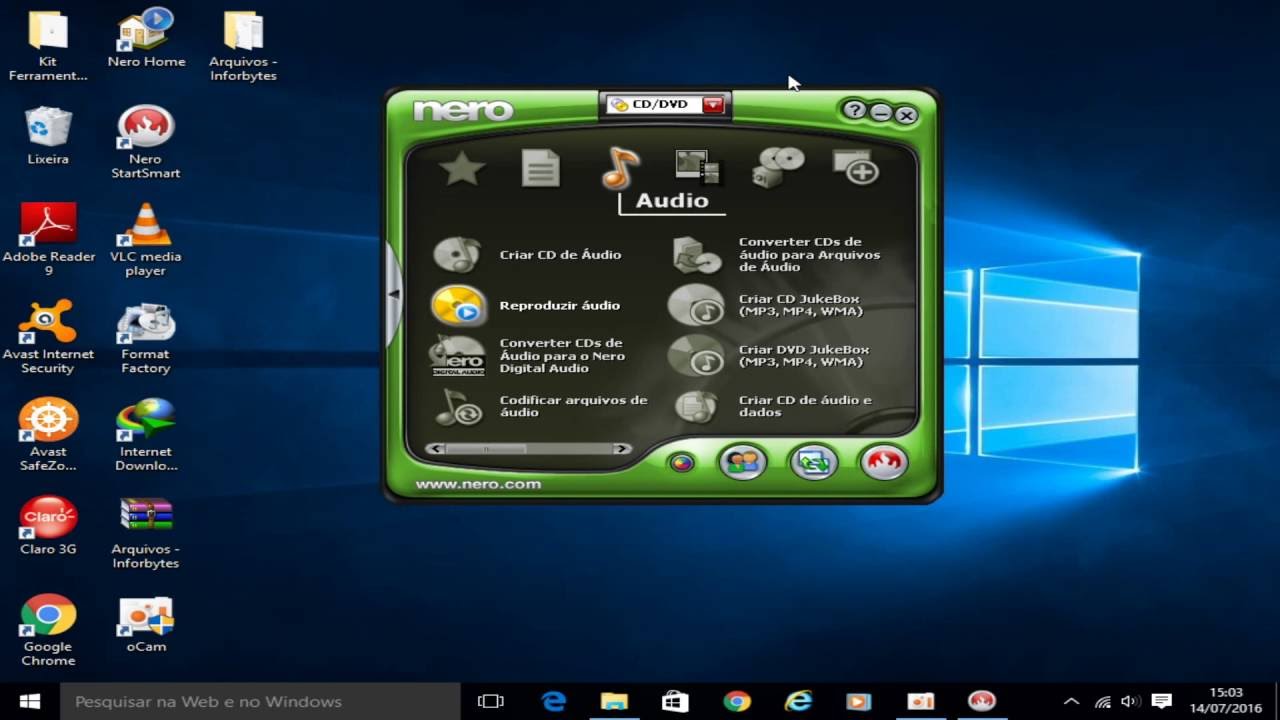This screenshot has height=720, width=1280.
Task: Select the Nero StartSmart desktop shortcut
Action: 146,143
